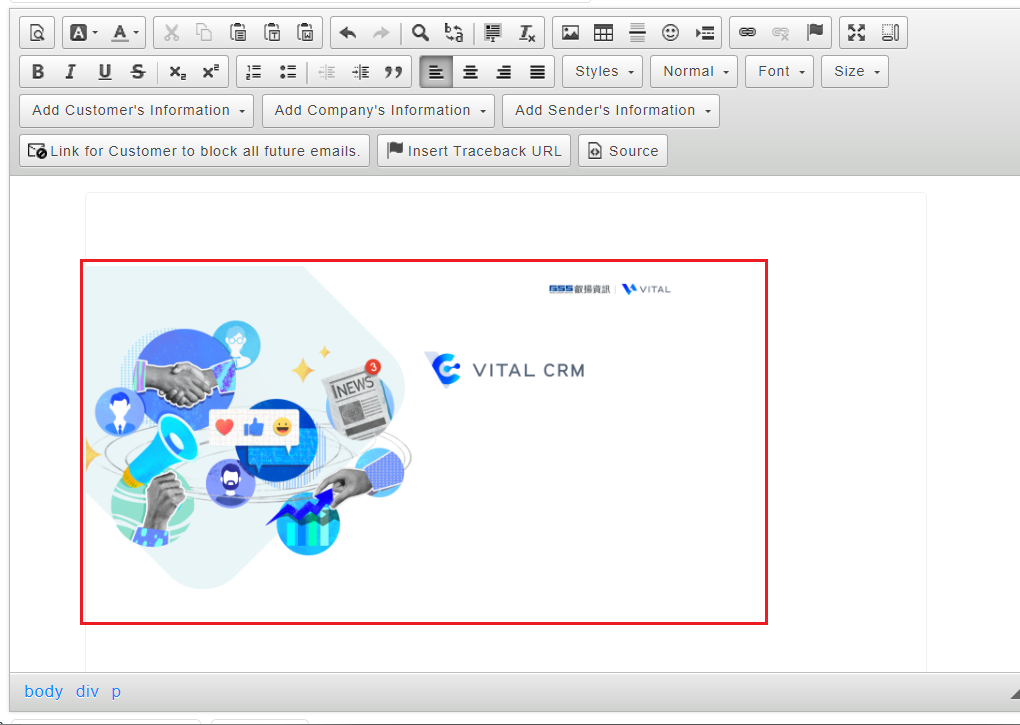Expand Add Sender's Information menu

[611, 111]
